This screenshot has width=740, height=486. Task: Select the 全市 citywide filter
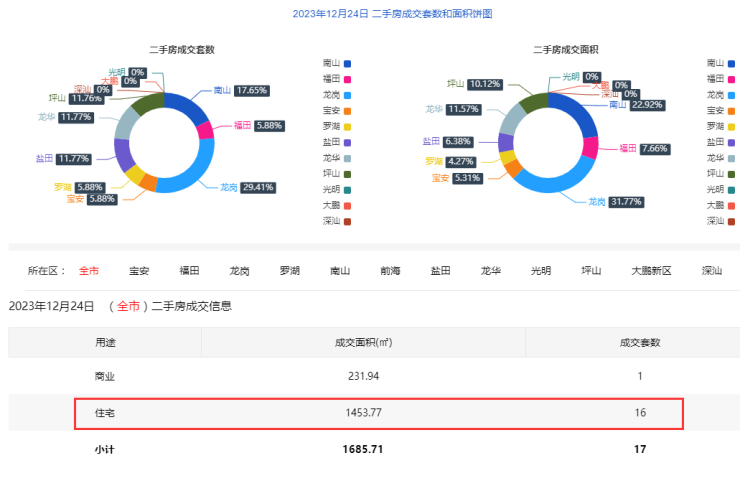(89, 270)
